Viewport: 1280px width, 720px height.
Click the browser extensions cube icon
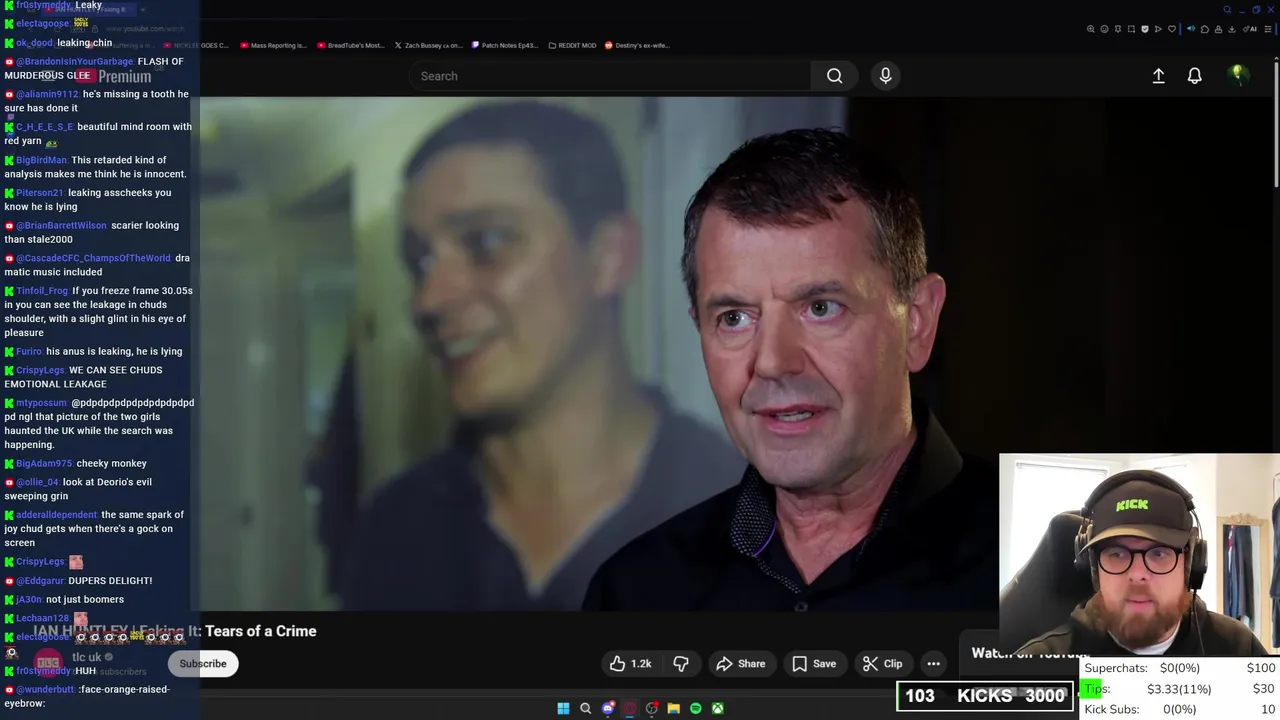(1205, 29)
